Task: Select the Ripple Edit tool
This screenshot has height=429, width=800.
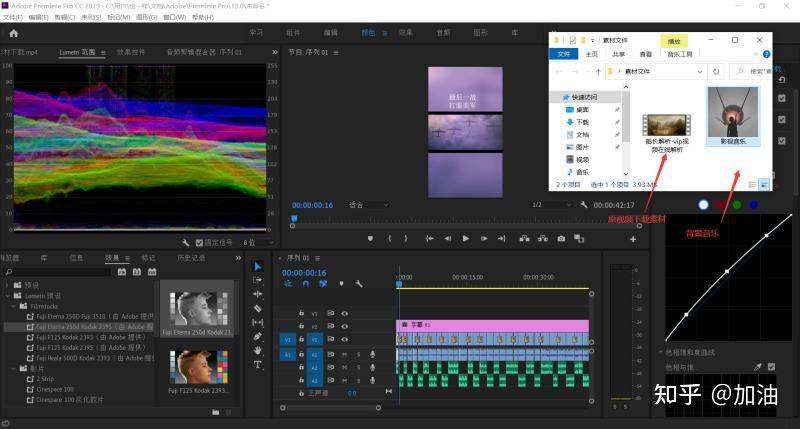Action: point(258,294)
